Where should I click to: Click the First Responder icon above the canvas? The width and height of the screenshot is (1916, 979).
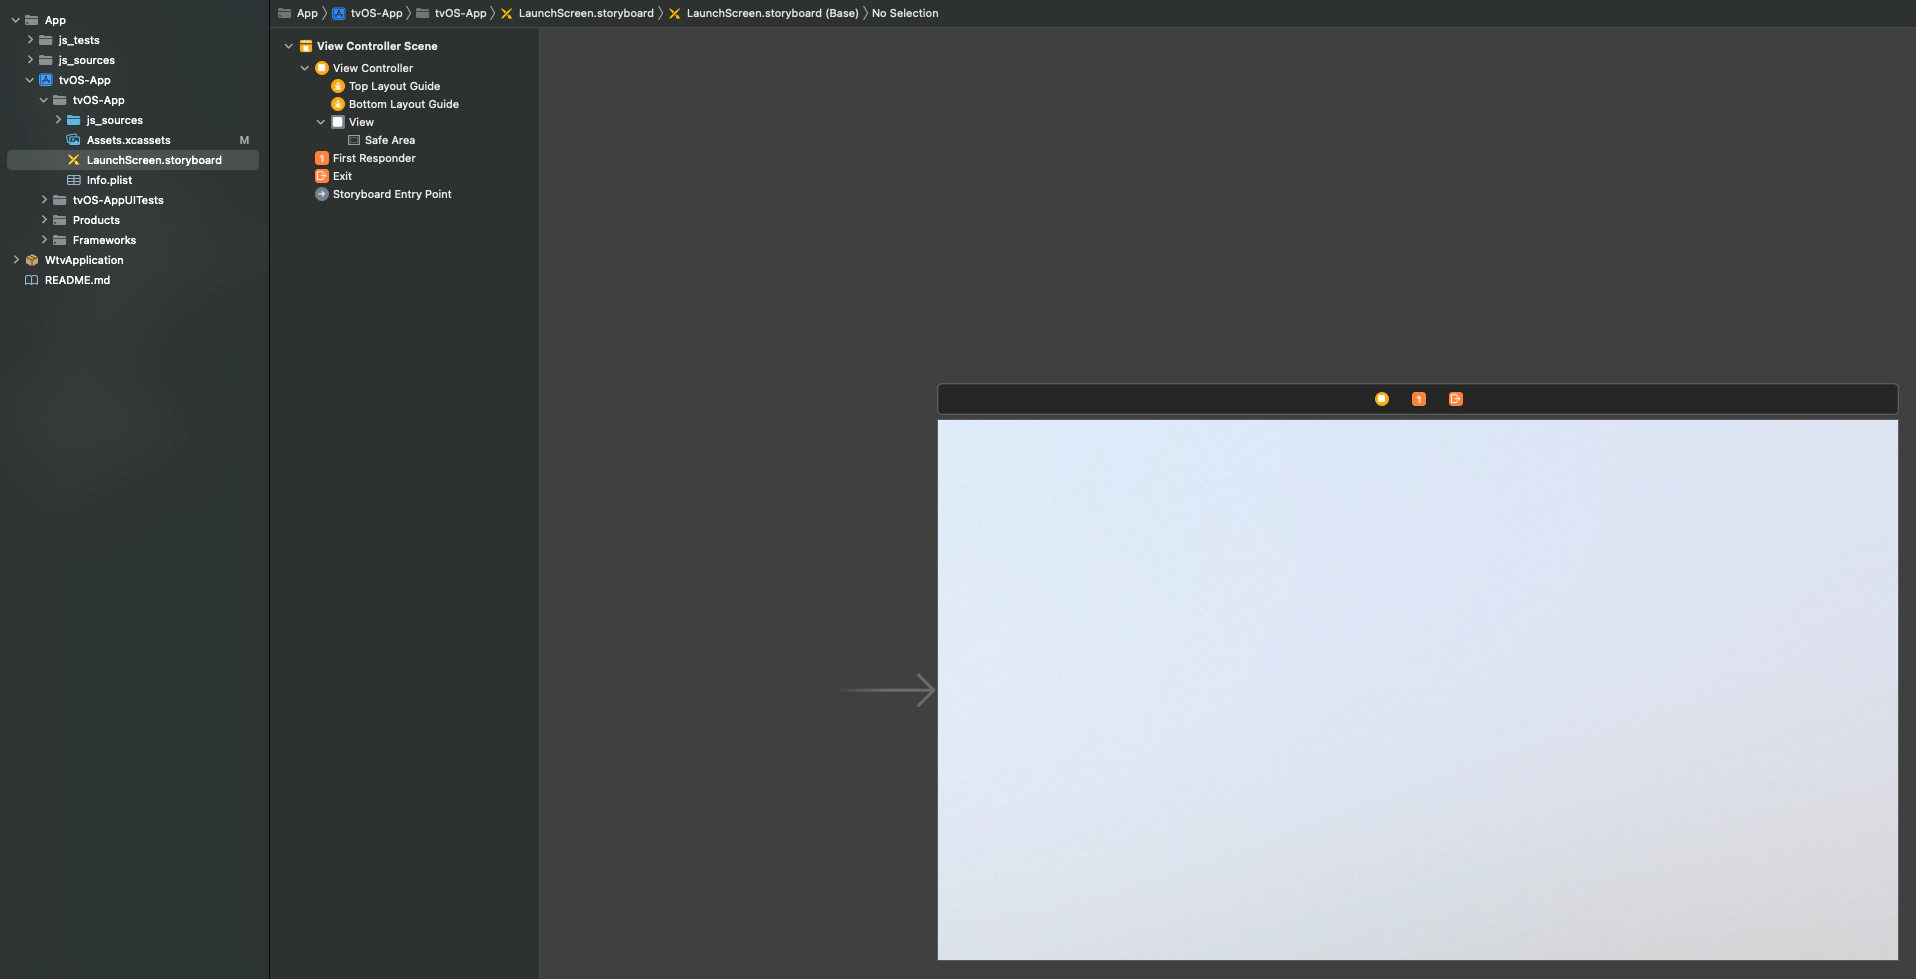(x=1418, y=399)
